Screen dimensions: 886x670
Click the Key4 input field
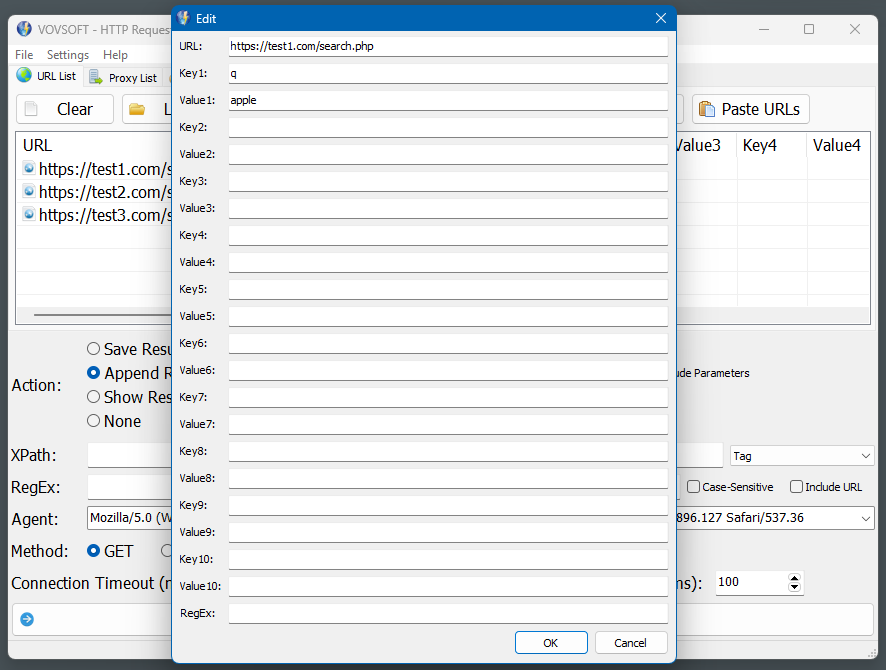pyautogui.click(x=448, y=236)
